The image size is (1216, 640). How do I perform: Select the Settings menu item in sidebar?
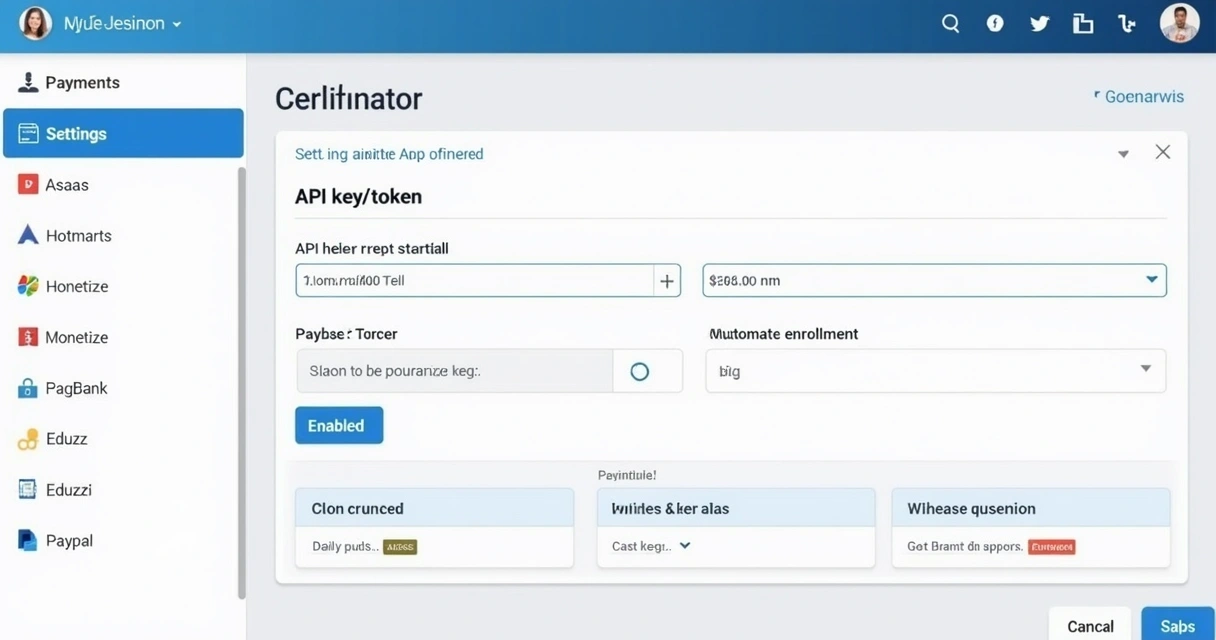tap(123, 133)
